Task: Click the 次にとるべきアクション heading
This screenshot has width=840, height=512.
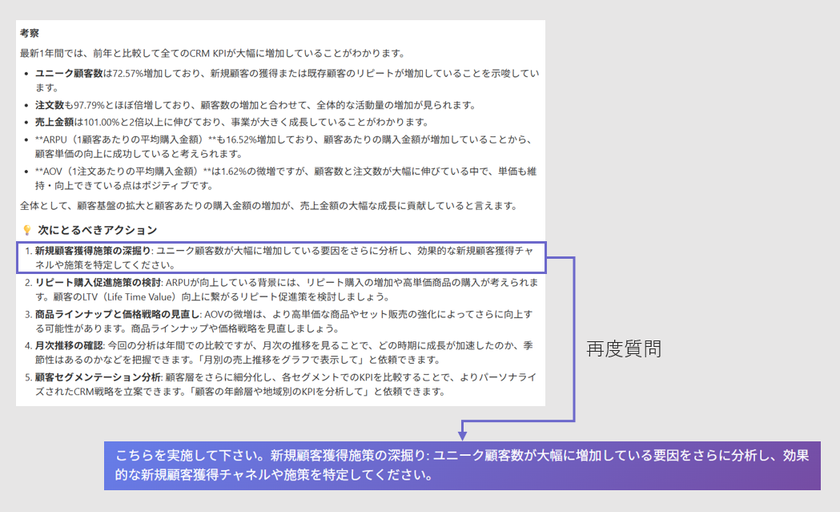Action: coord(98,230)
